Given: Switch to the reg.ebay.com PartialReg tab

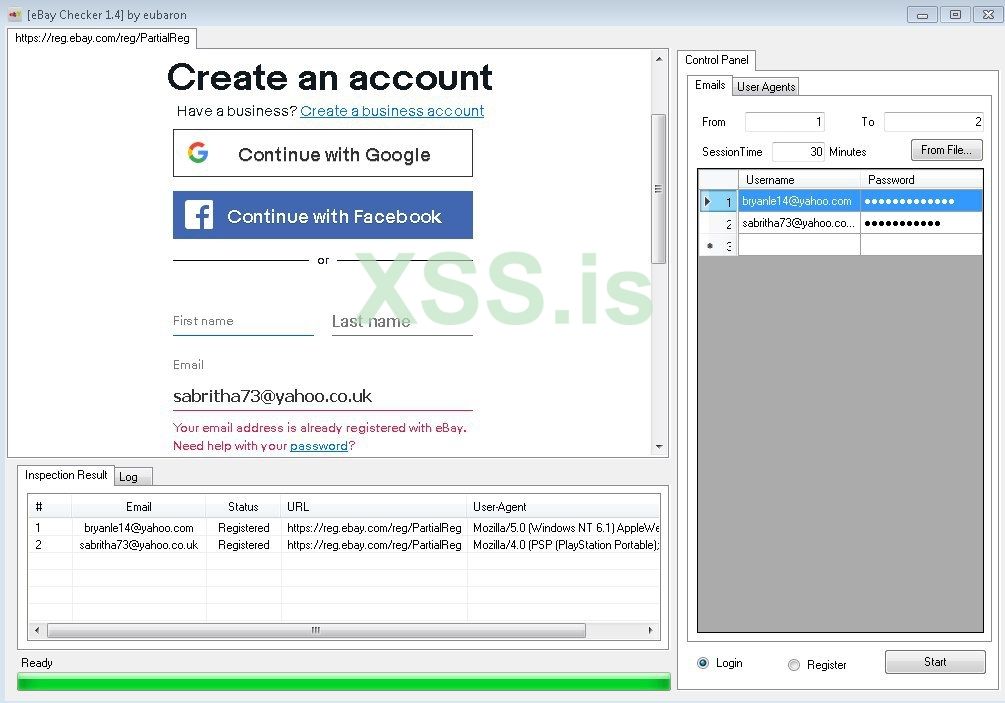Looking at the screenshot, I should click(x=103, y=38).
